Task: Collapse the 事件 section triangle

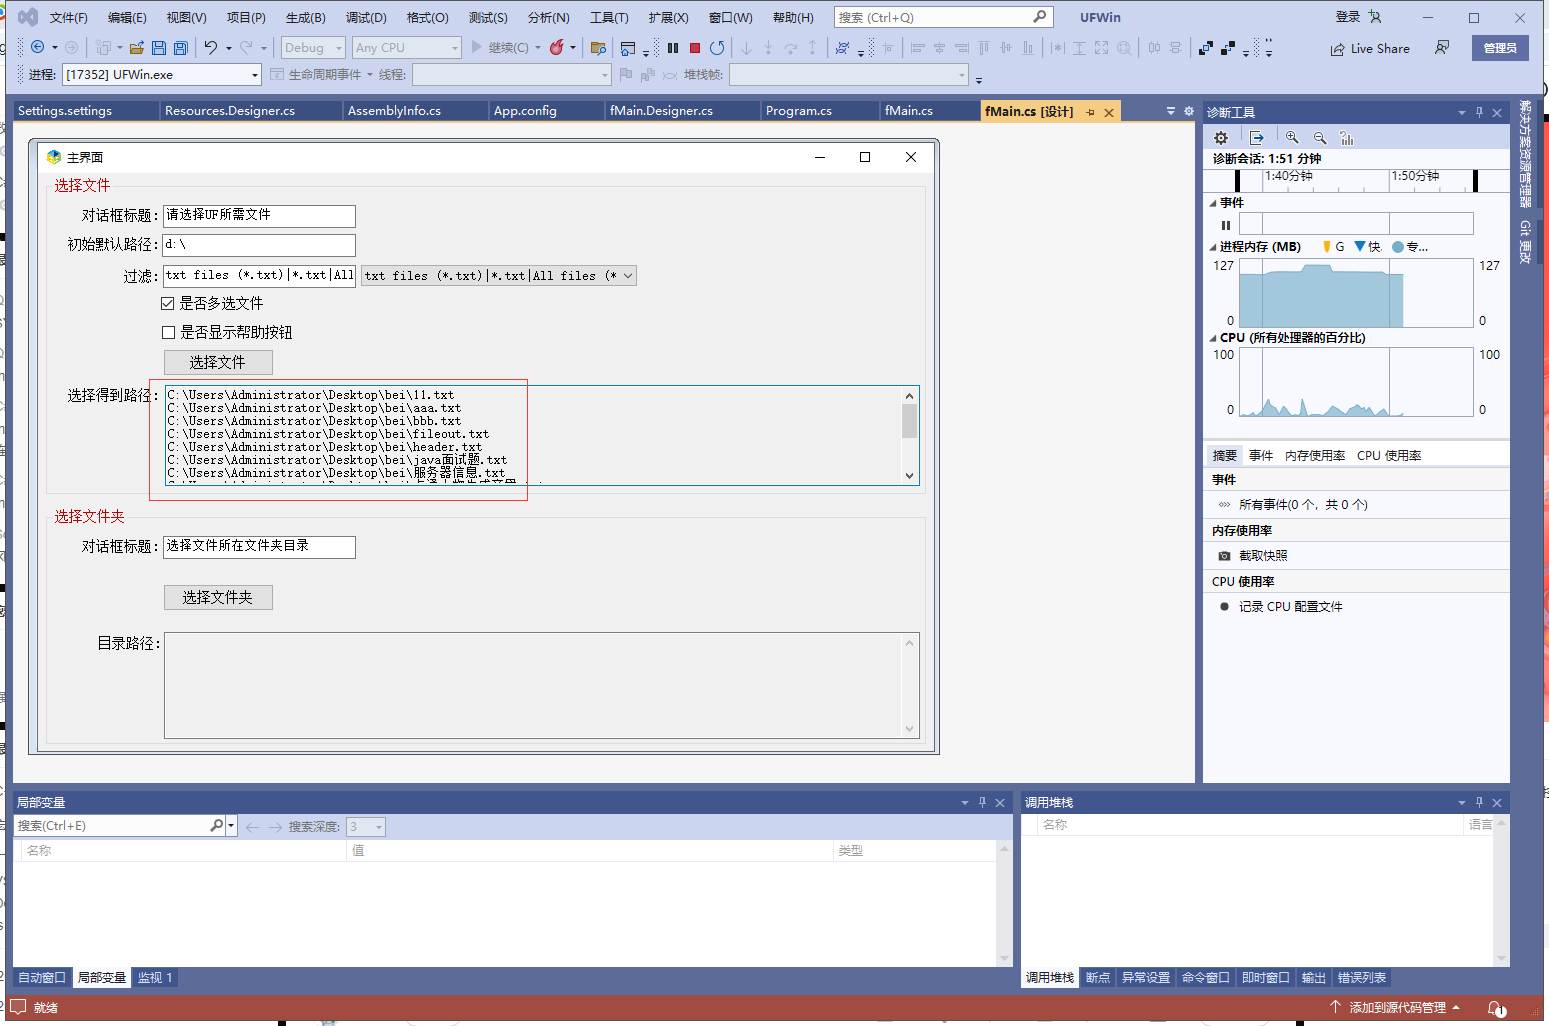Action: (x=1213, y=203)
